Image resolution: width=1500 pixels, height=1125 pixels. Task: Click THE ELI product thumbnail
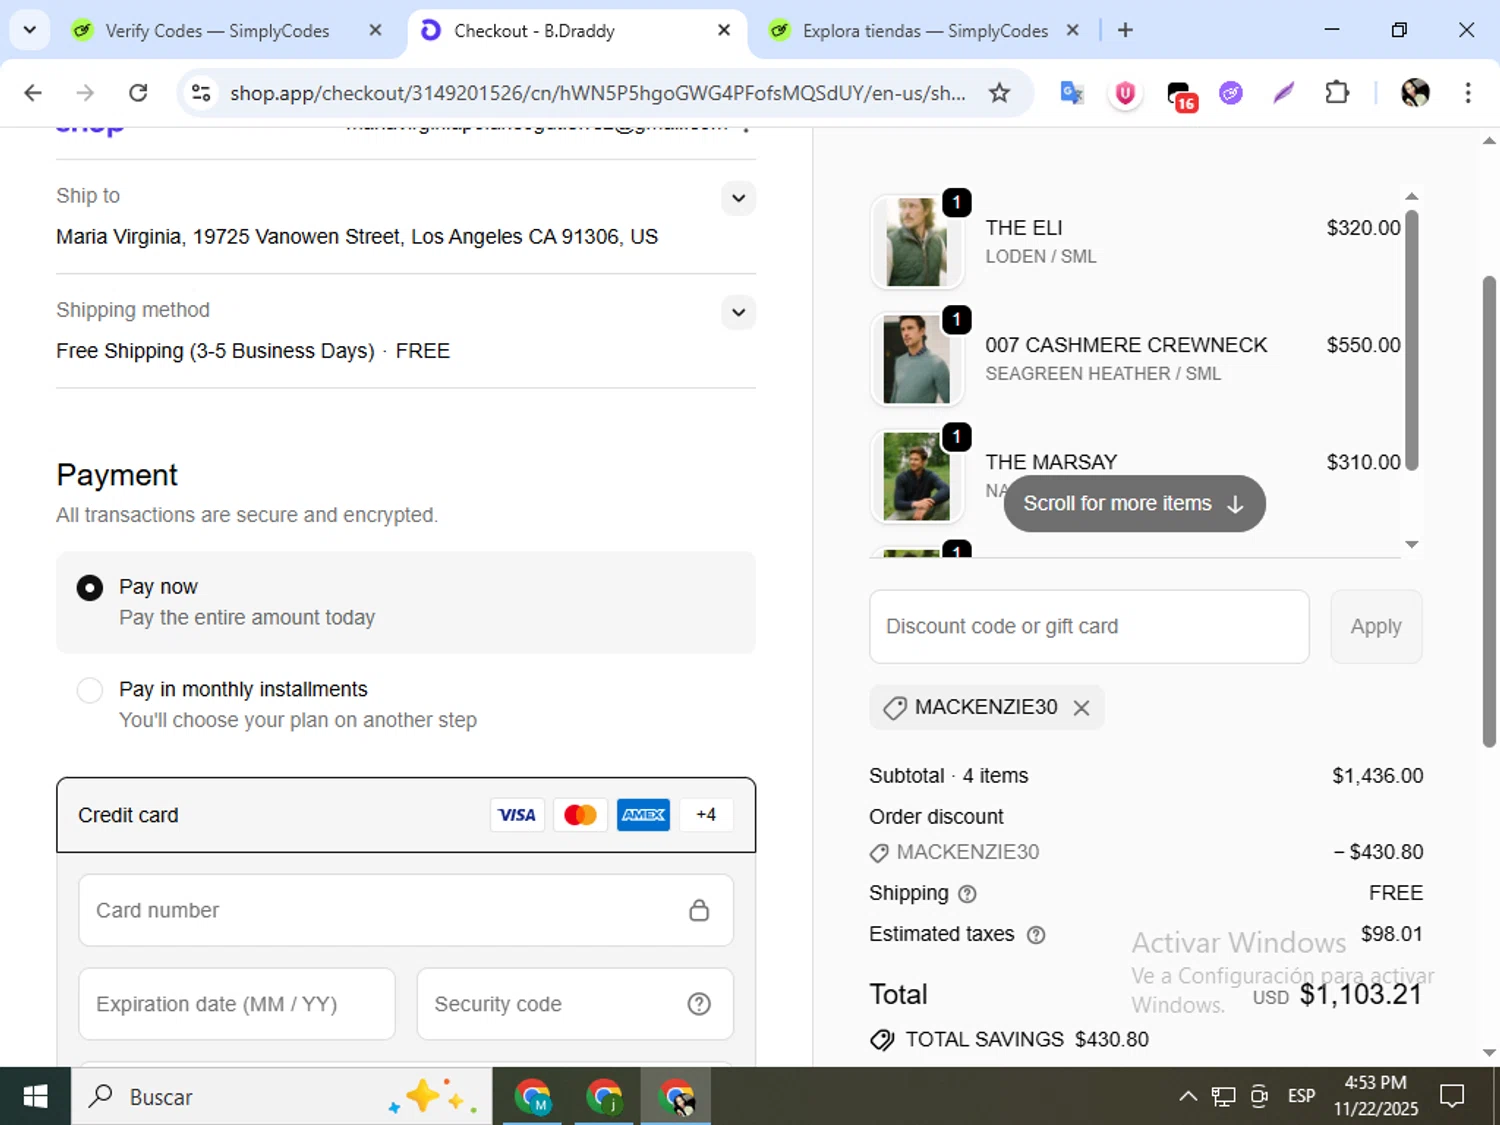(917, 242)
